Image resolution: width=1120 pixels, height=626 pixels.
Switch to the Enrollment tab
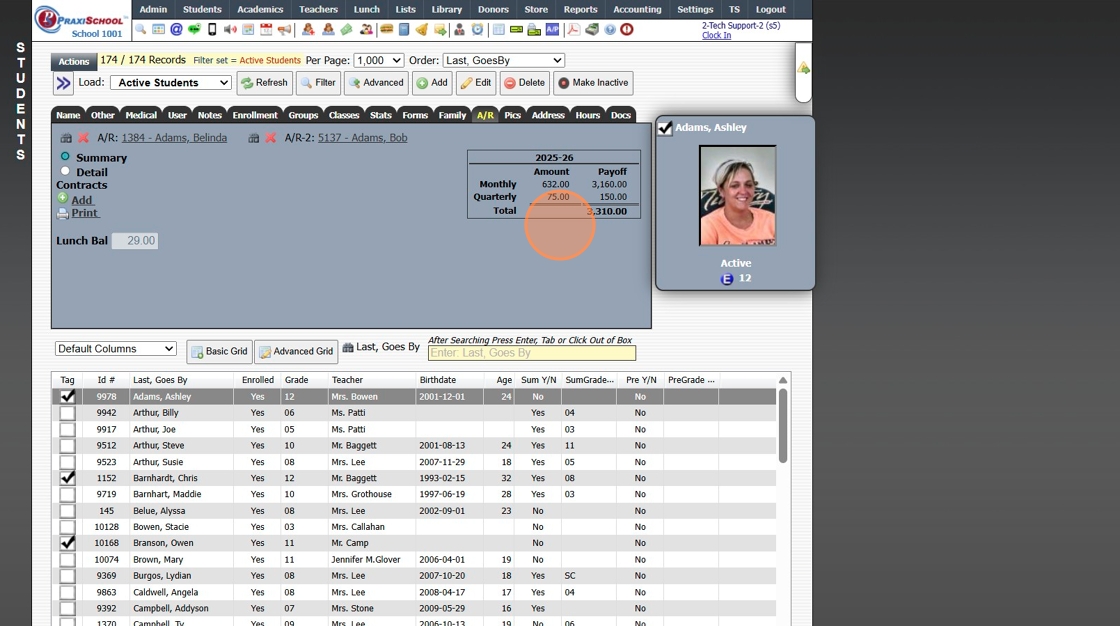click(x=255, y=115)
